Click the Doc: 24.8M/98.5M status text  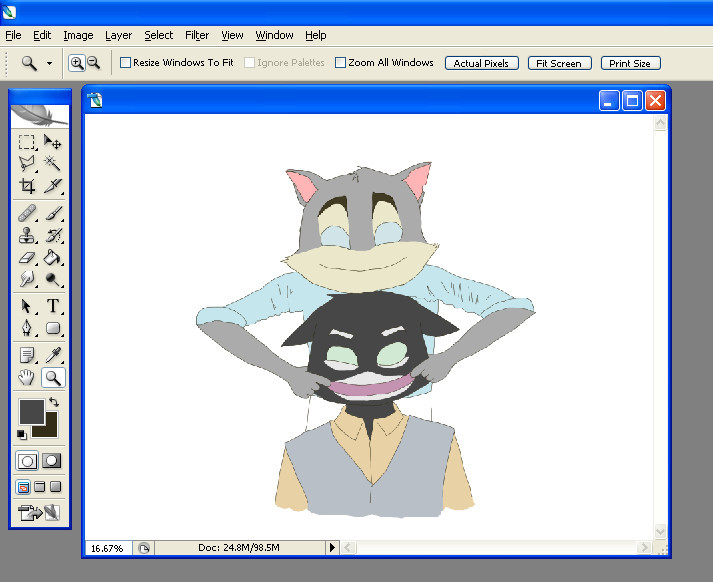pyautogui.click(x=239, y=547)
